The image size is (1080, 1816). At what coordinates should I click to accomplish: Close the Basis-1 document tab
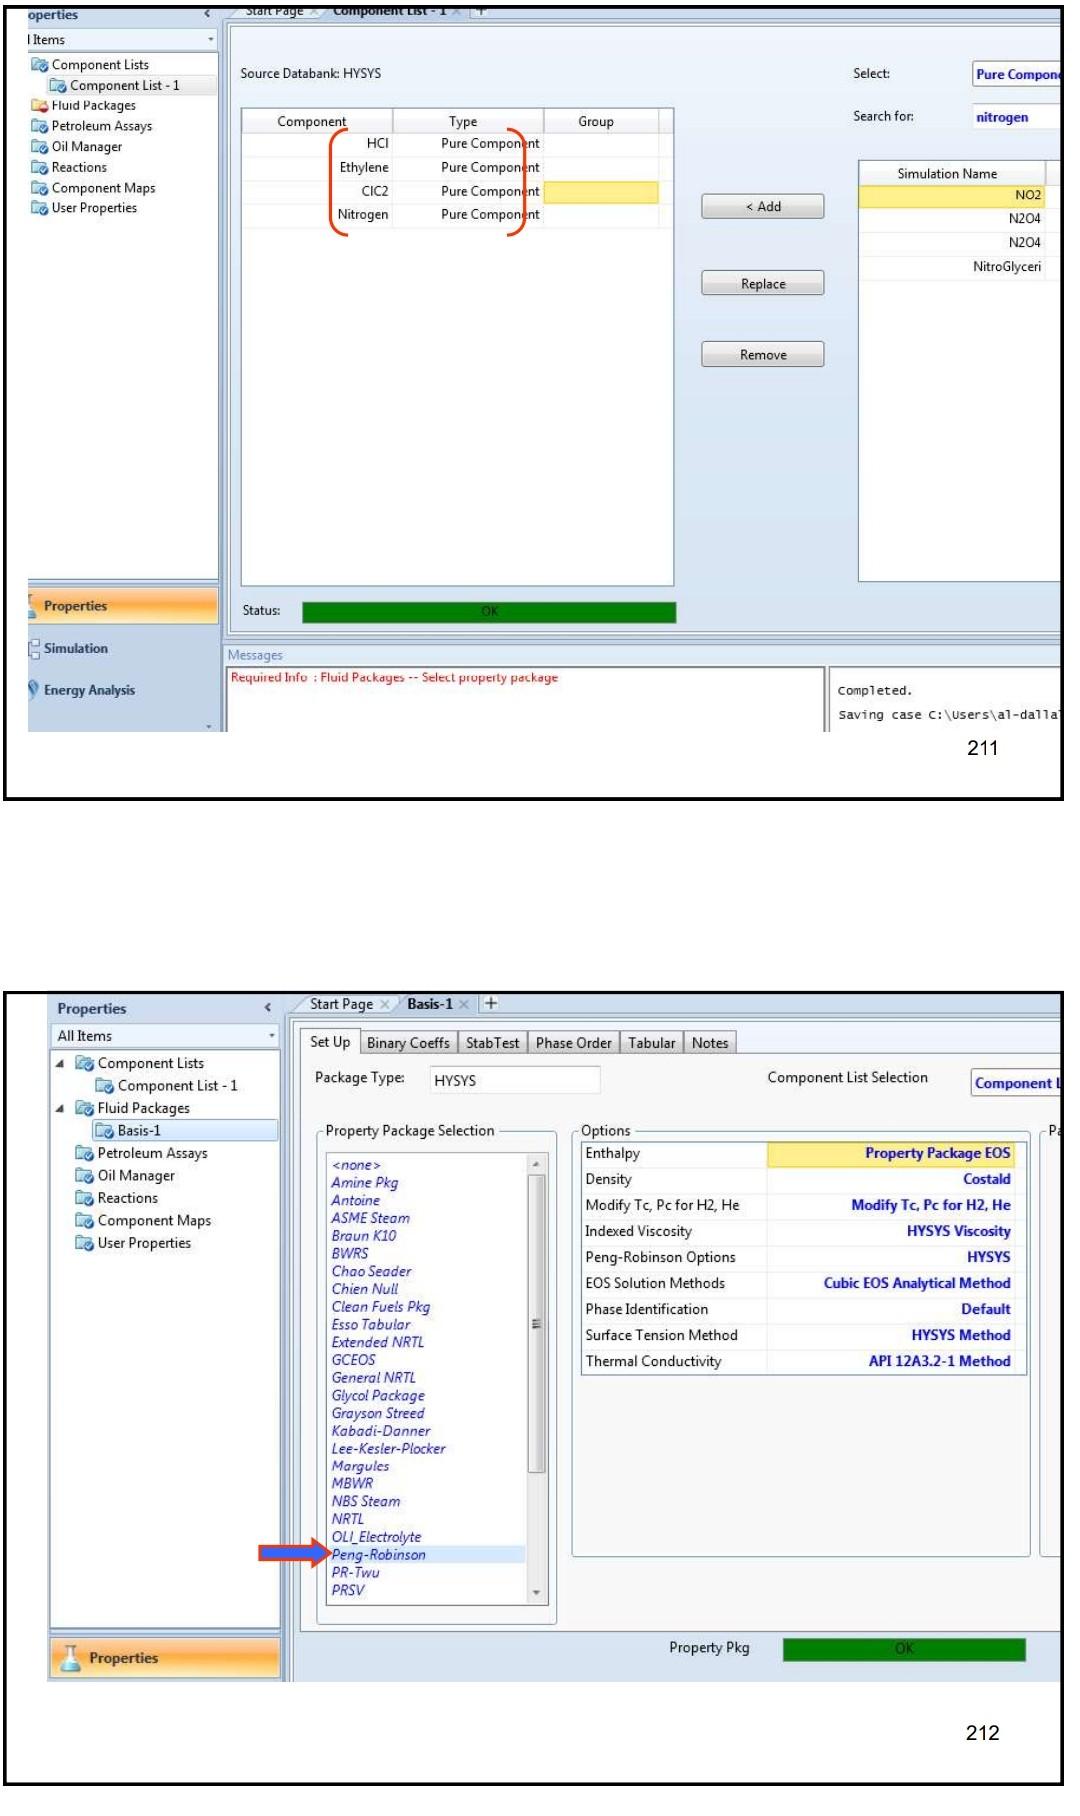[464, 1005]
